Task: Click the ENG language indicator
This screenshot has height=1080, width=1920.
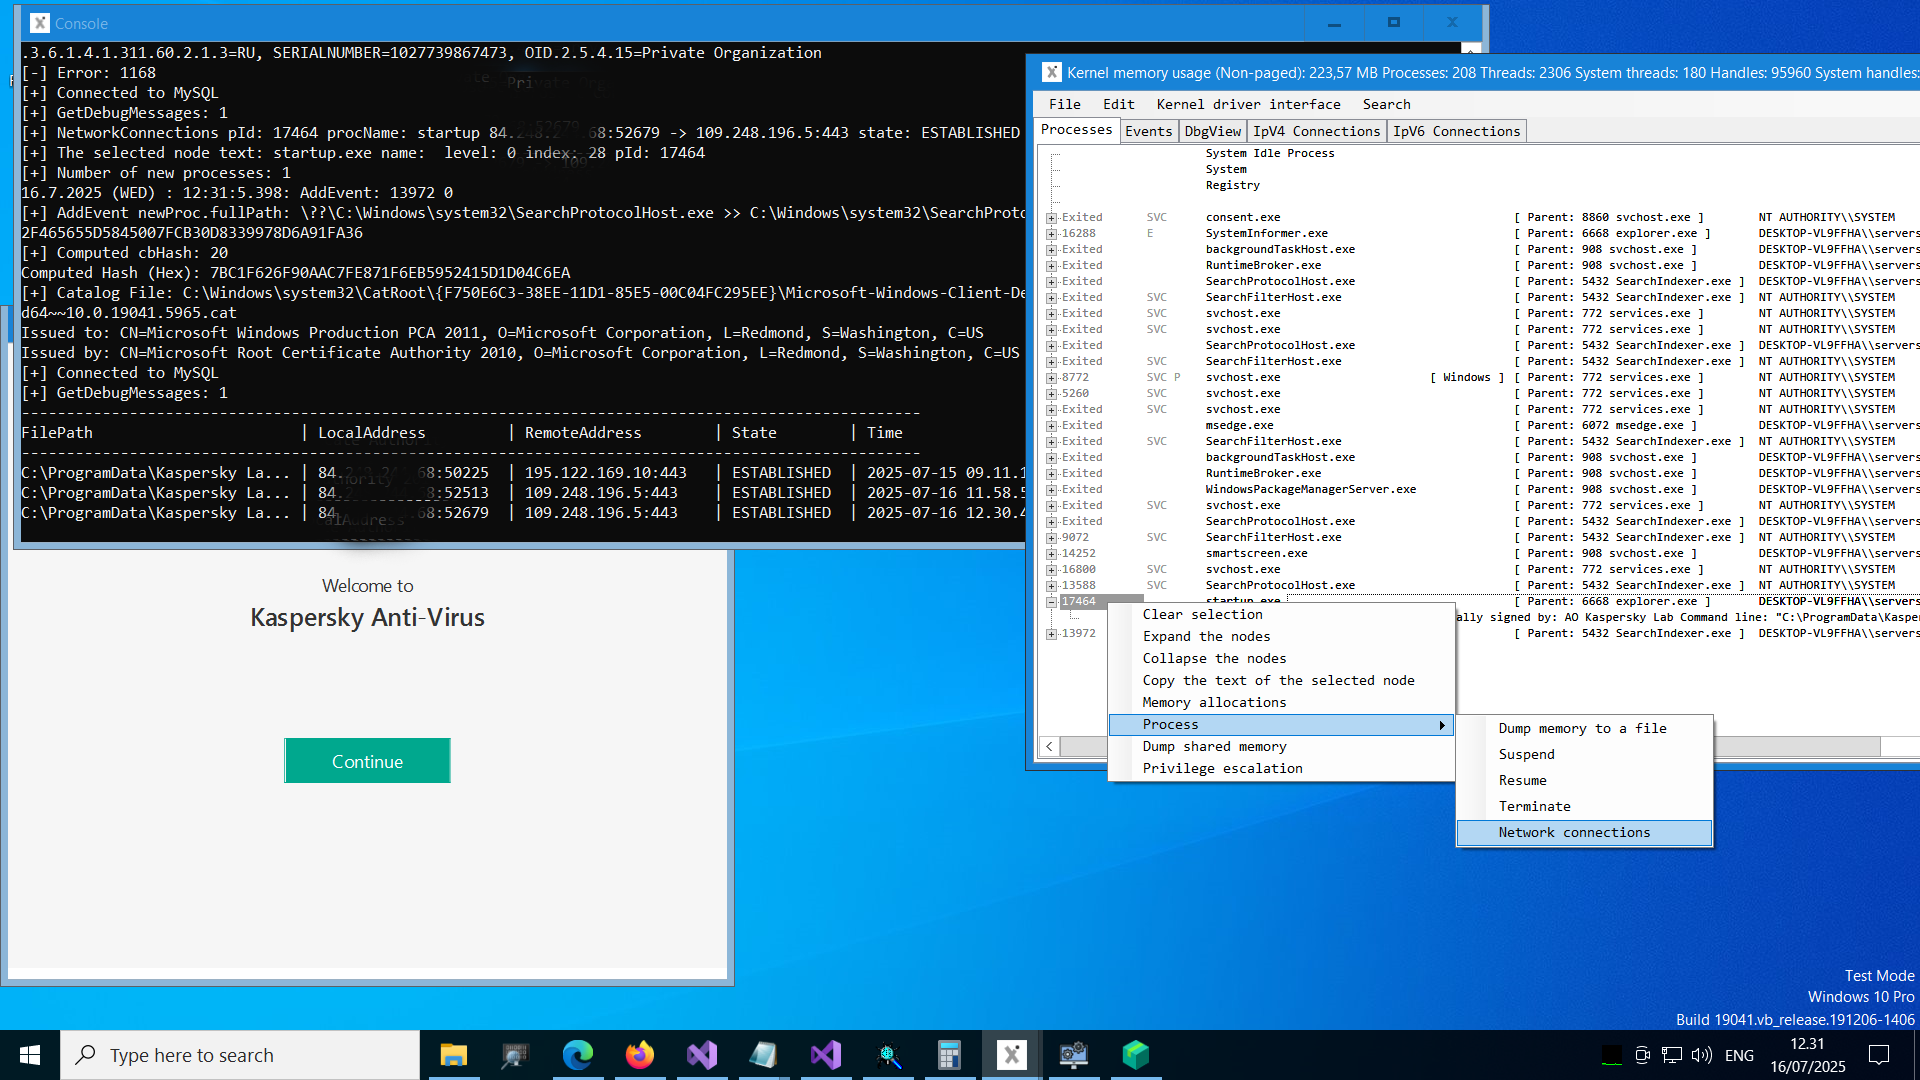Action: tap(1740, 1055)
